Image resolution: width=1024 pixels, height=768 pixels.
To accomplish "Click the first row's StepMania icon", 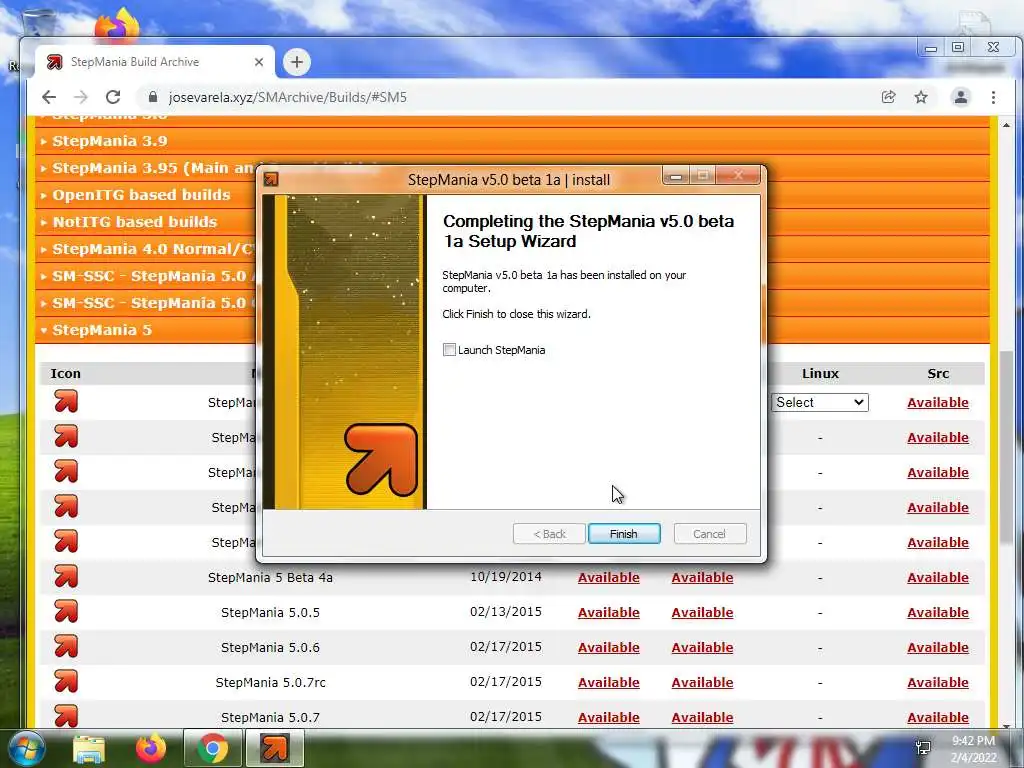I will coord(66,401).
